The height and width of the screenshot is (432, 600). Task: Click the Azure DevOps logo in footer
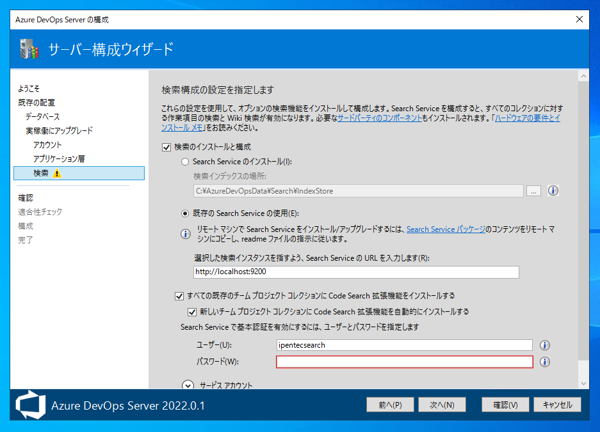pyautogui.click(x=30, y=405)
